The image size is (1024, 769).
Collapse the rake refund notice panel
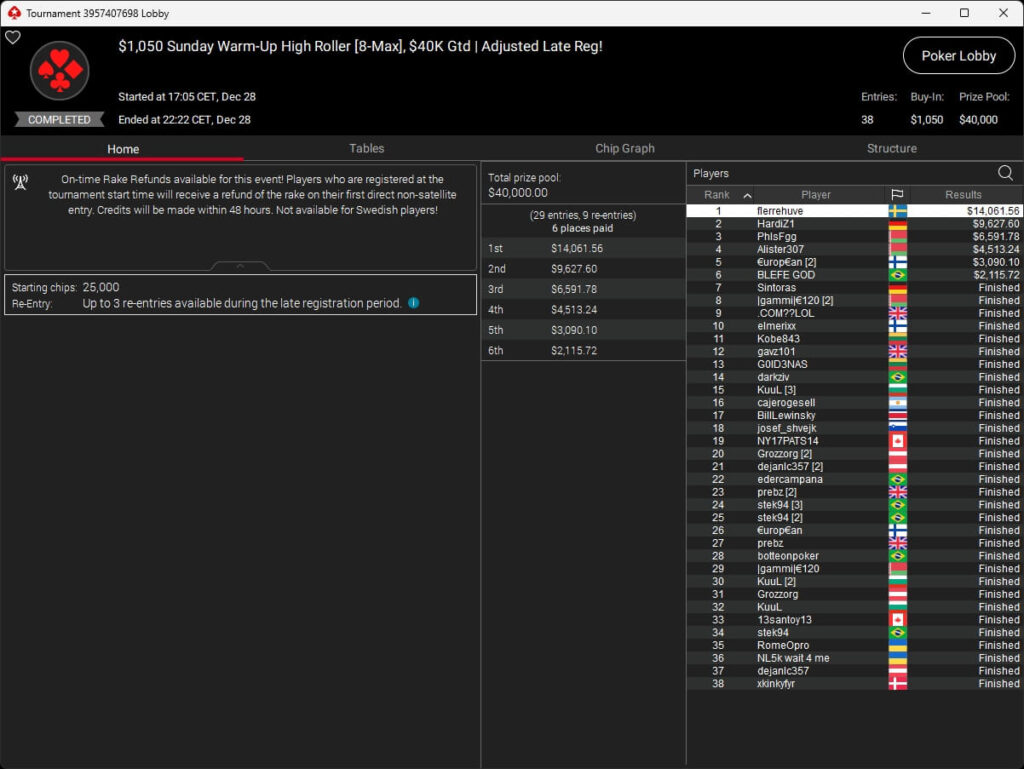[239, 267]
